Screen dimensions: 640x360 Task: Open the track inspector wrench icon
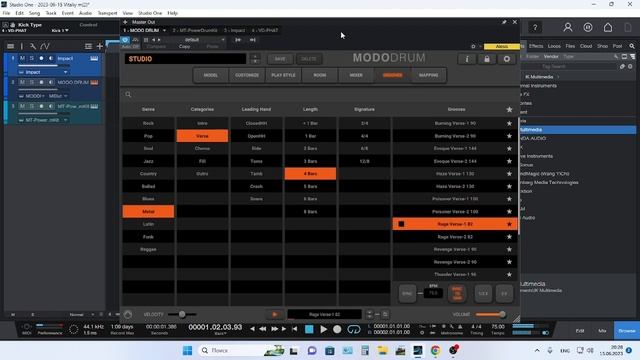coord(33,46)
